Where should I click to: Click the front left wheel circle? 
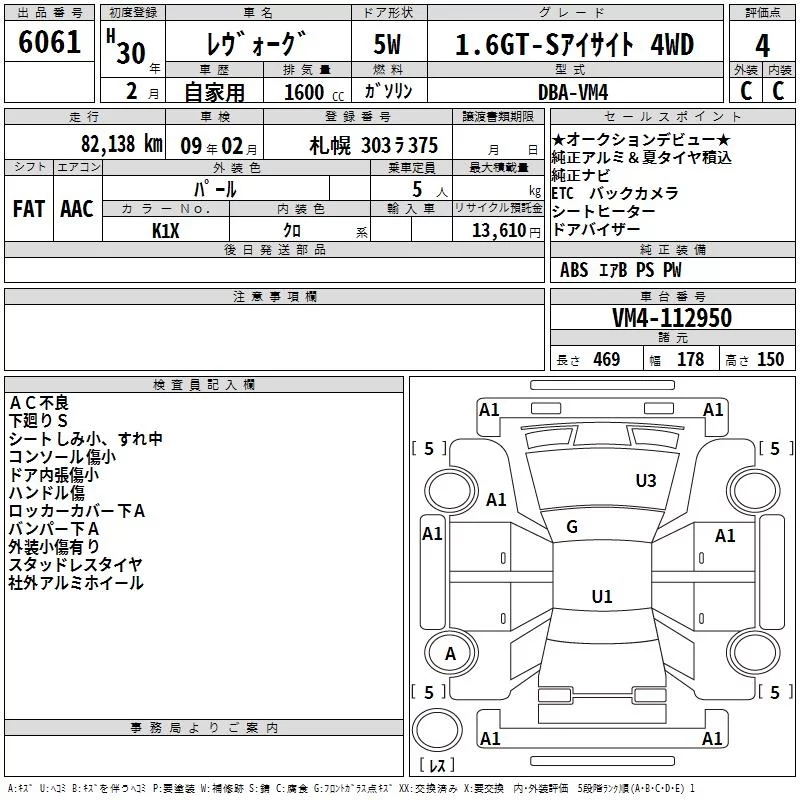point(452,491)
